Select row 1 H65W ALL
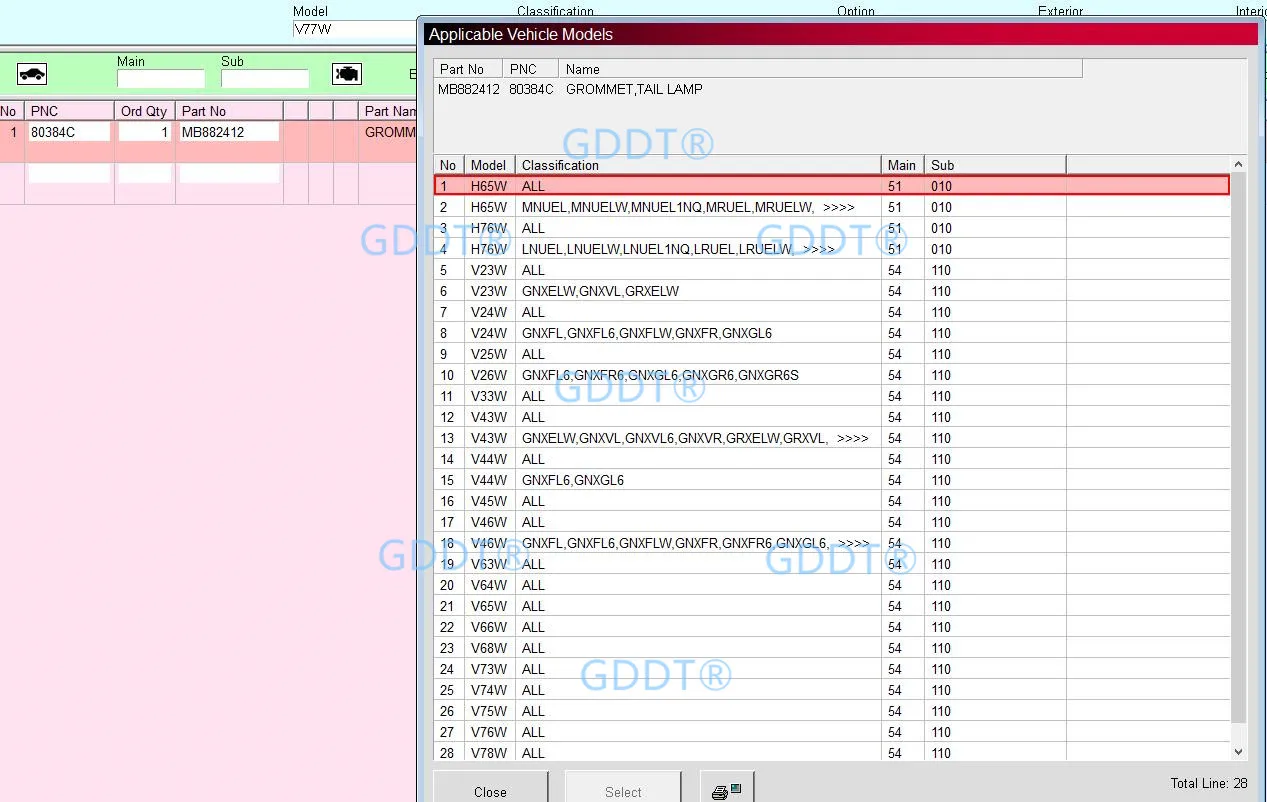Image resolution: width=1267 pixels, height=802 pixels. pos(832,186)
